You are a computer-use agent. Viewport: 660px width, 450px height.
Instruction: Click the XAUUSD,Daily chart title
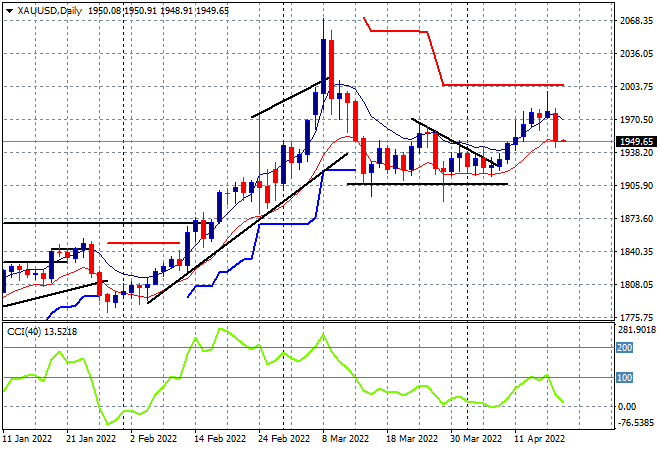(x=49, y=11)
